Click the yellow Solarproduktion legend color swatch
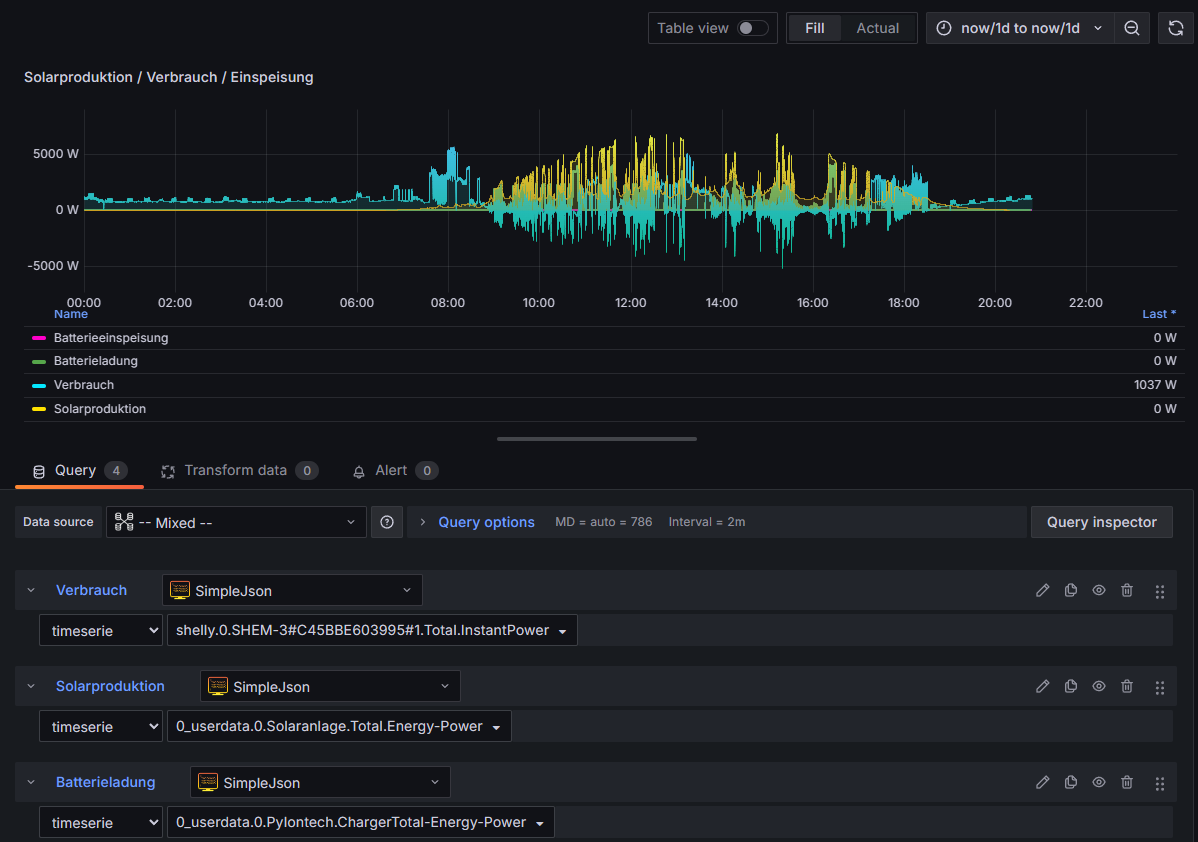The height and width of the screenshot is (842, 1198). point(39,409)
